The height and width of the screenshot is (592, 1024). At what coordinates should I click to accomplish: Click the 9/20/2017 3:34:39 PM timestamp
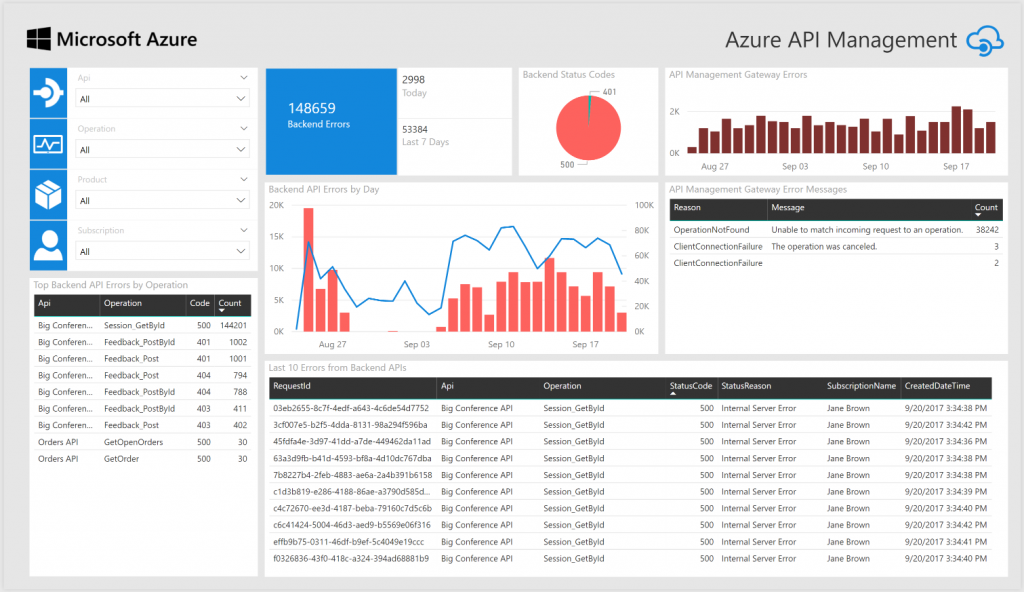[946, 491]
